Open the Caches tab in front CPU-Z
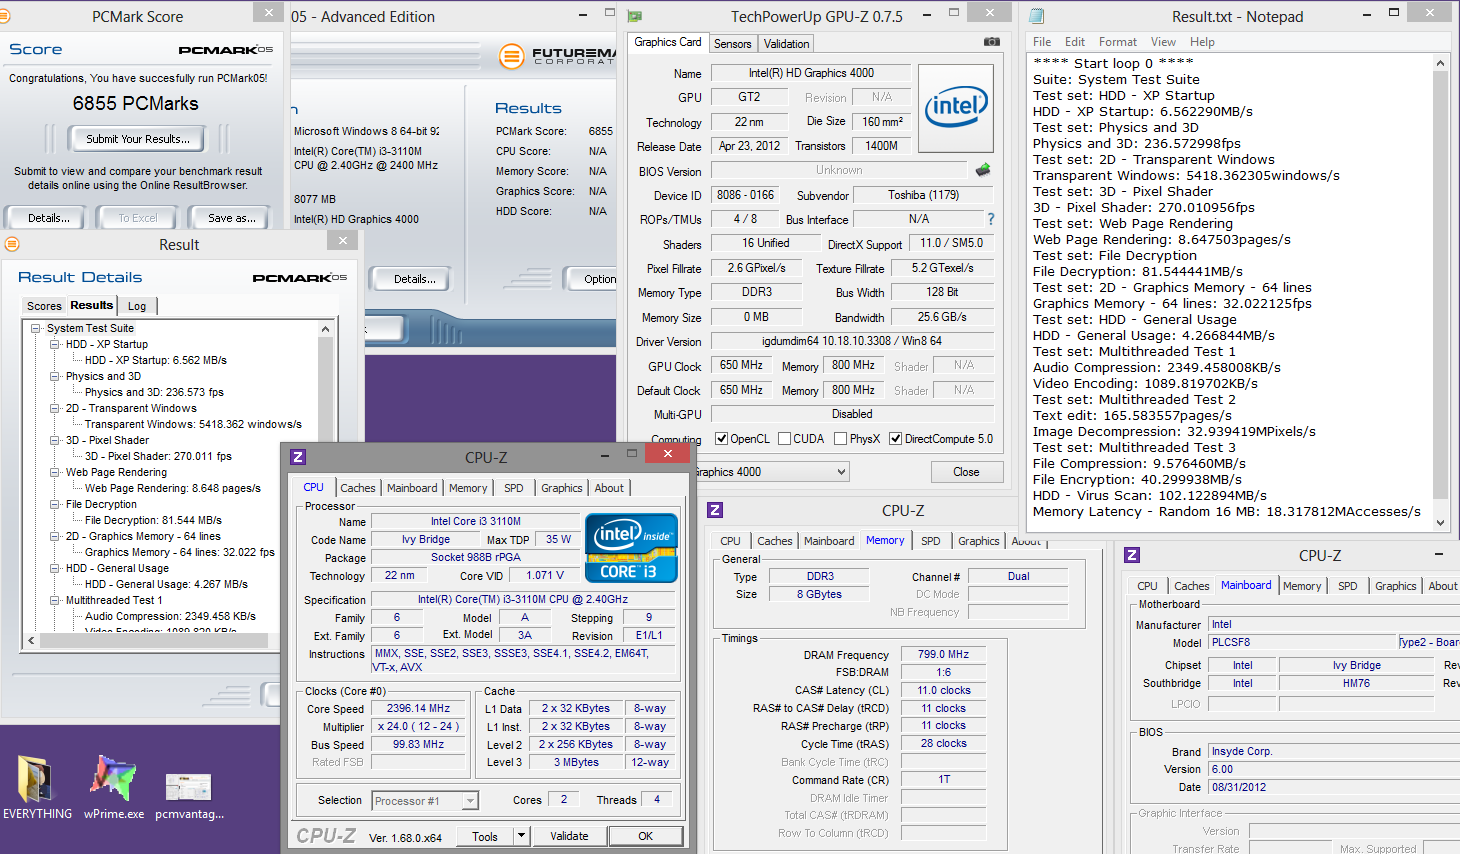The image size is (1460, 854). pyautogui.click(x=358, y=488)
